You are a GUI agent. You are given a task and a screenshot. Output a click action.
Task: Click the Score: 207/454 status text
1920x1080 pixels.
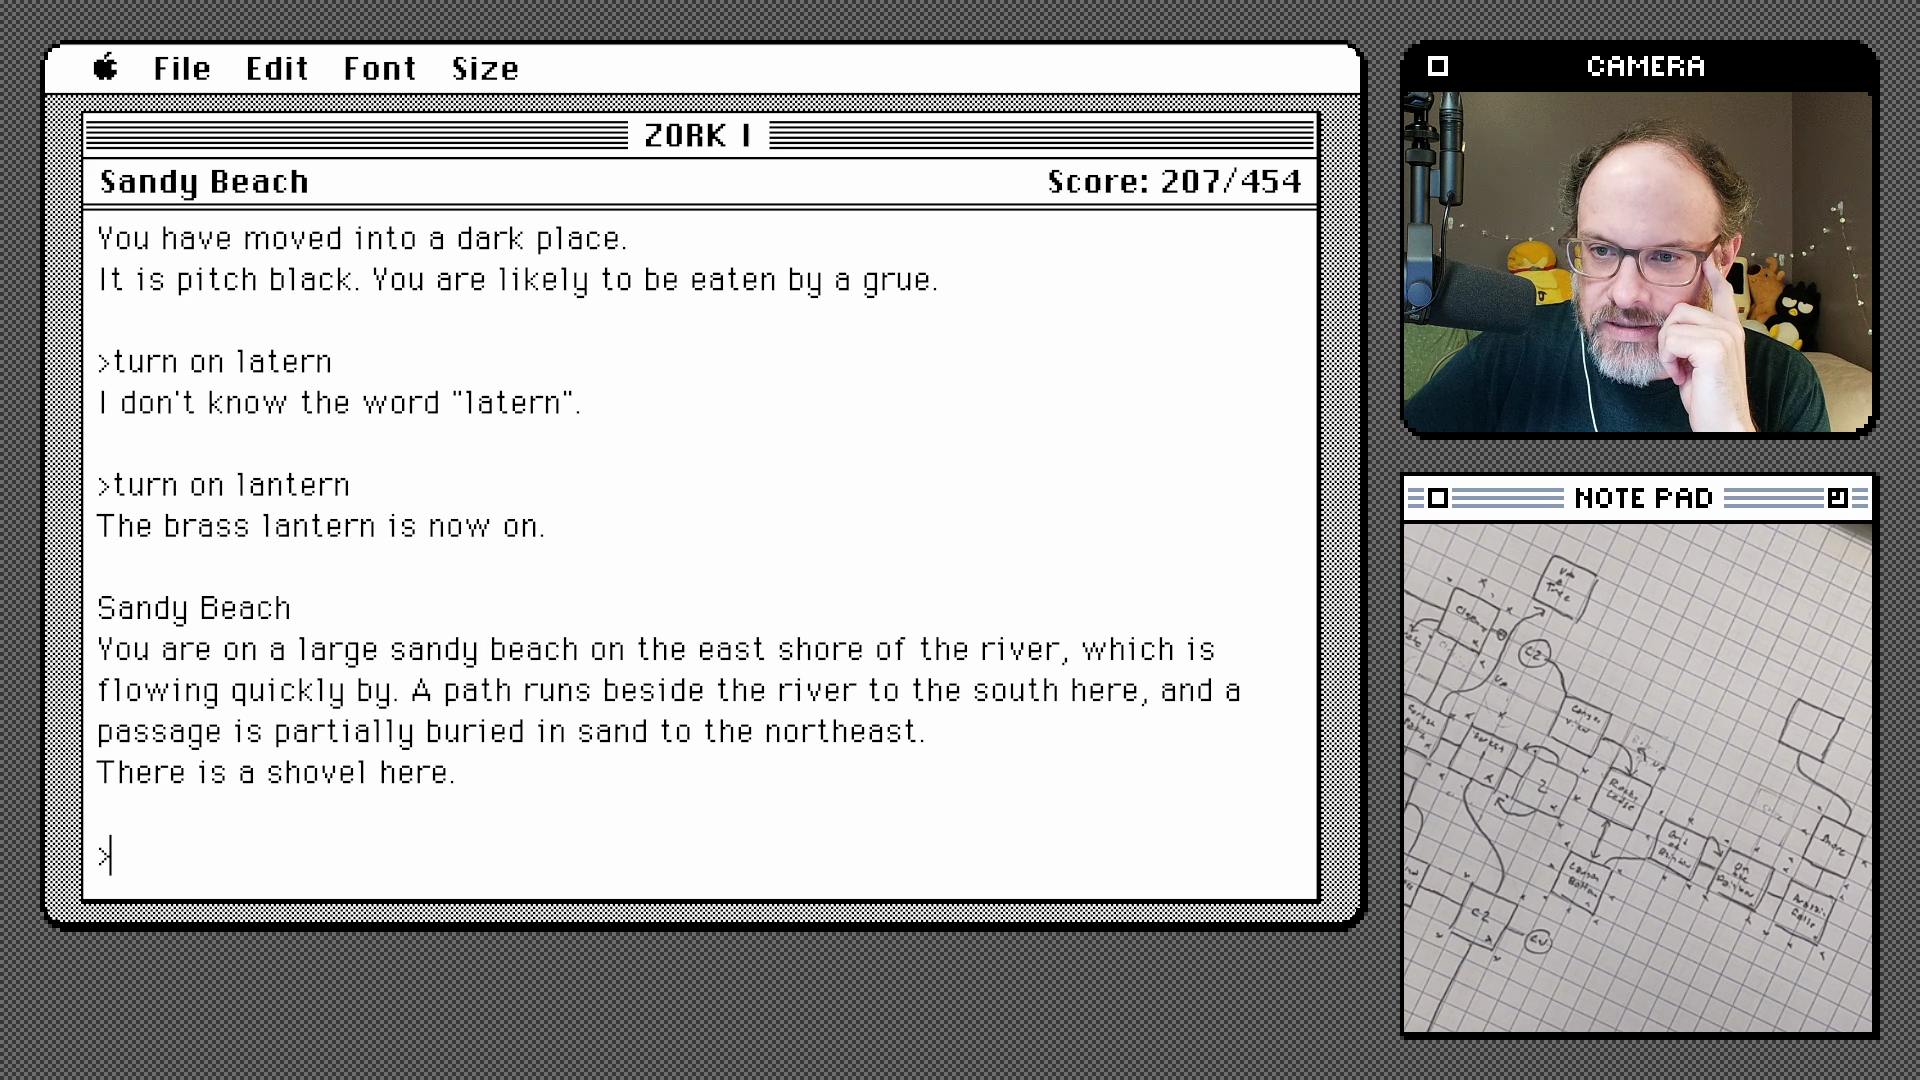pos(1174,182)
